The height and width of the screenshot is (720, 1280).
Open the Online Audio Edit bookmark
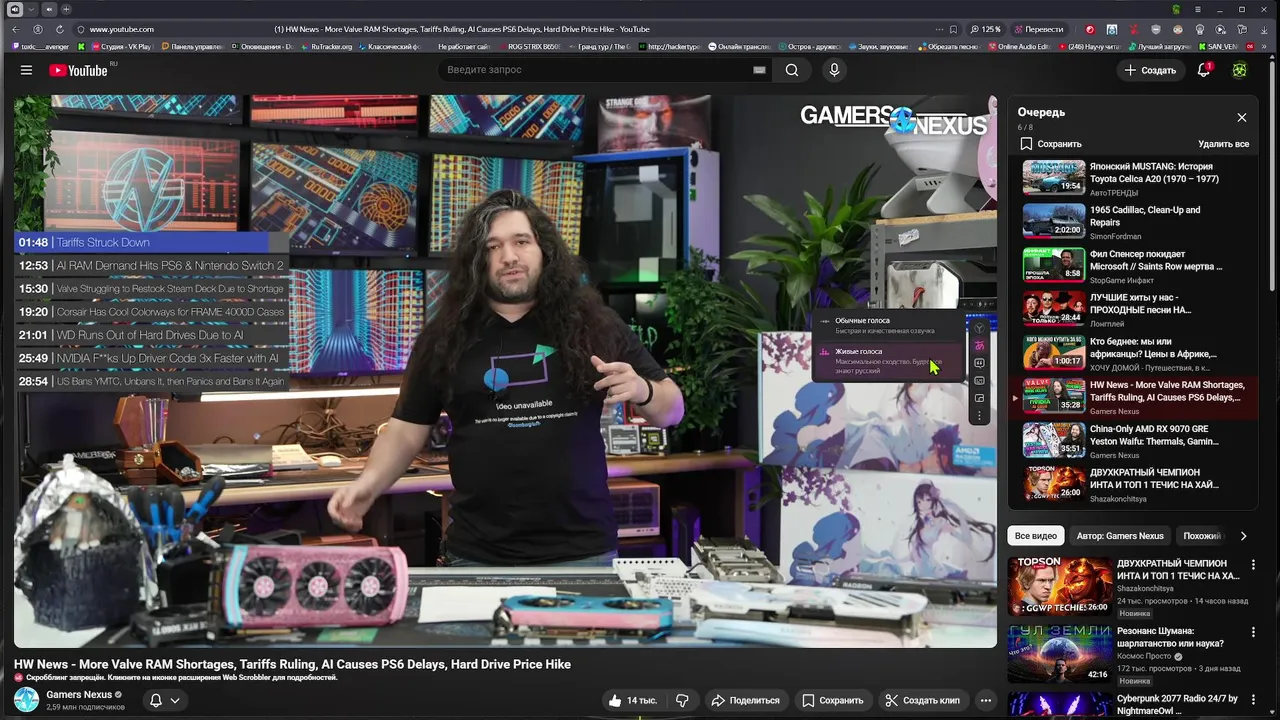pos(1017,46)
